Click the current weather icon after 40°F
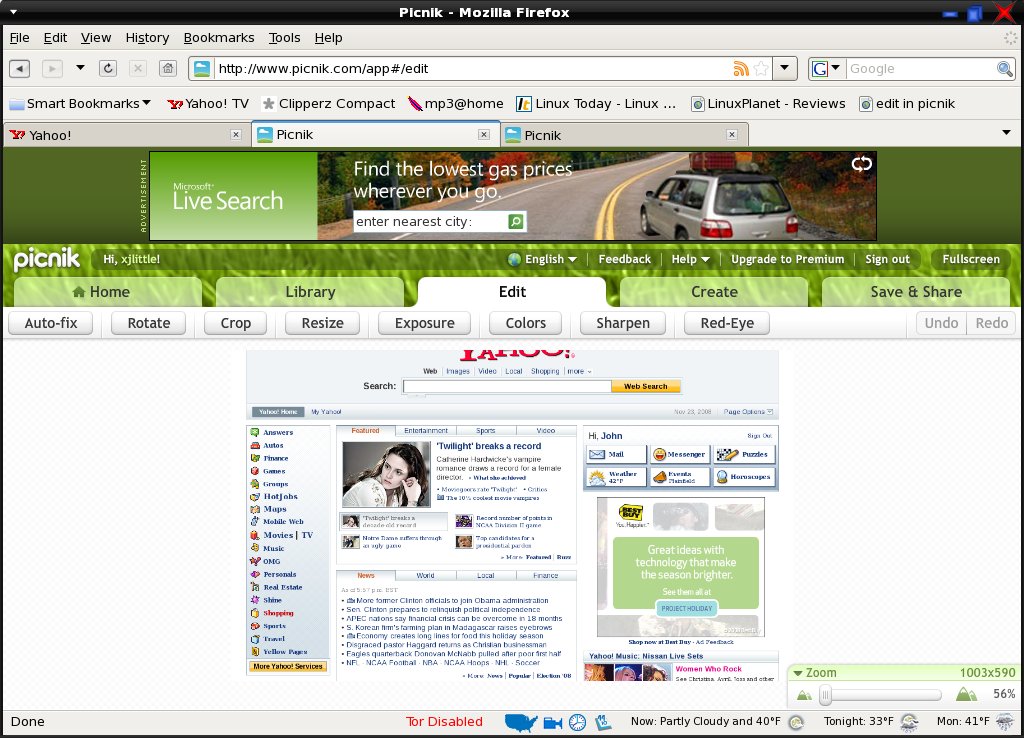The height and width of the screenshot is (738, 1024). click(x=795, y=722)
